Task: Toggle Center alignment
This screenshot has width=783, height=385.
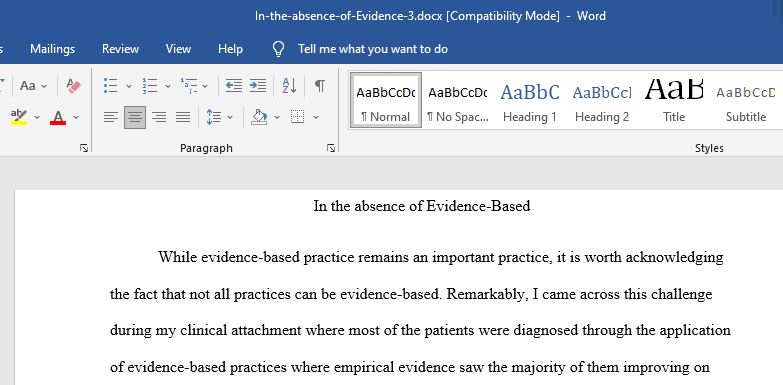Action: click(135, 117)
